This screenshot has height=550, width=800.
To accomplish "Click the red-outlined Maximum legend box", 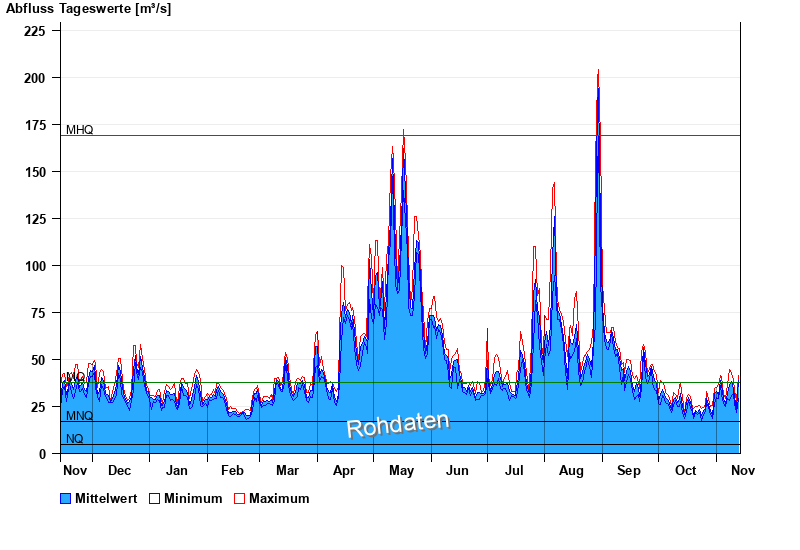I will click(x=239, y=498).
